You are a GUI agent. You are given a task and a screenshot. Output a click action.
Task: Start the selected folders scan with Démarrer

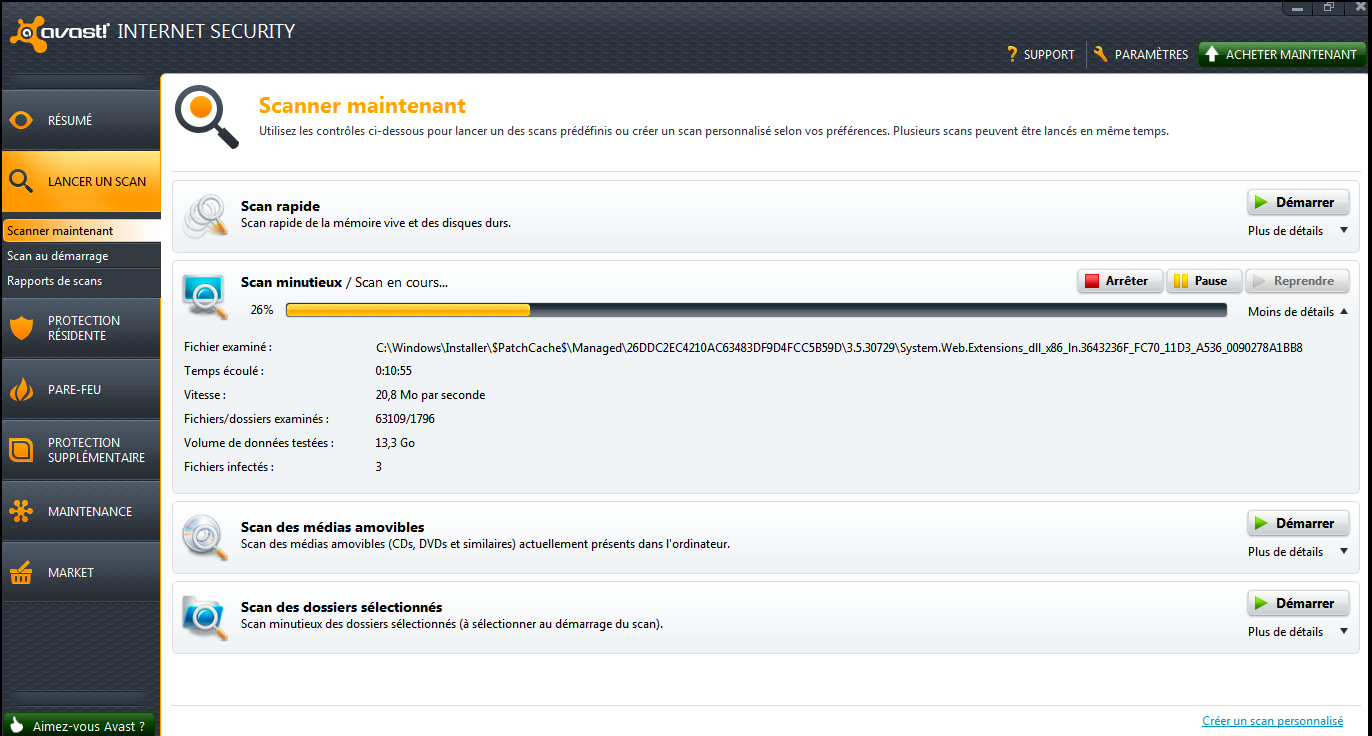[x=1298, y=603]
